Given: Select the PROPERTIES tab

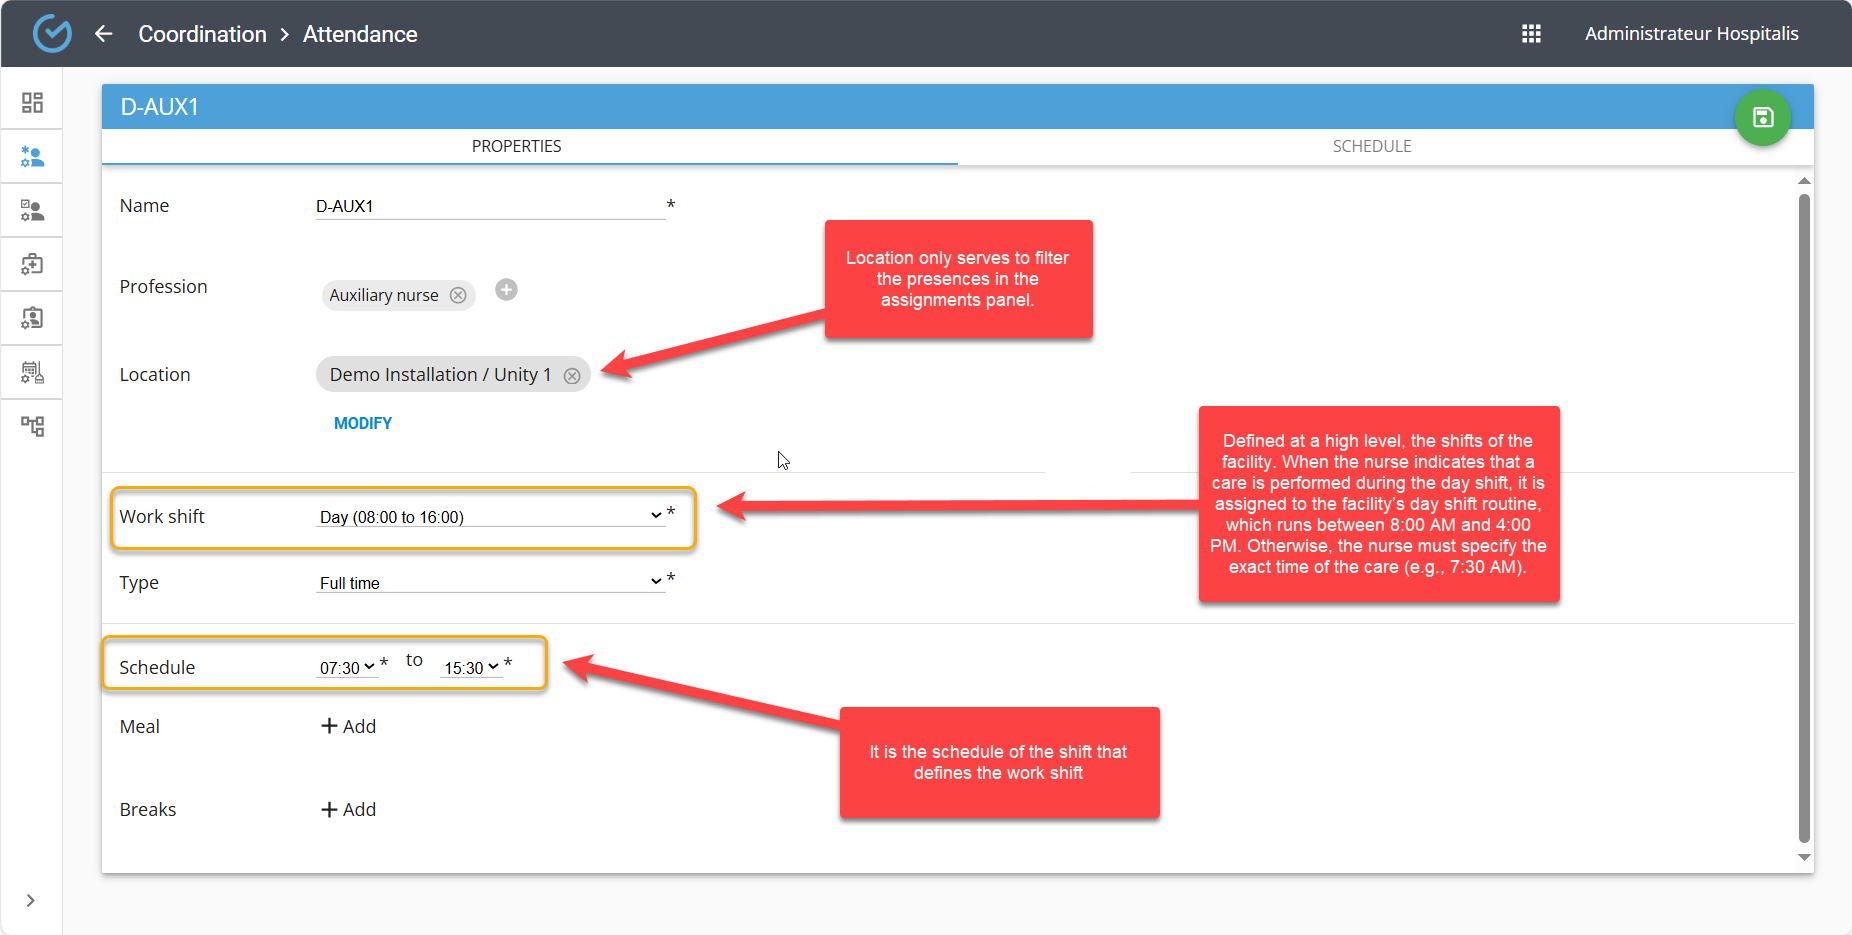Looking at the screenshot, I should pyautogui.click(x=516, y=146).
